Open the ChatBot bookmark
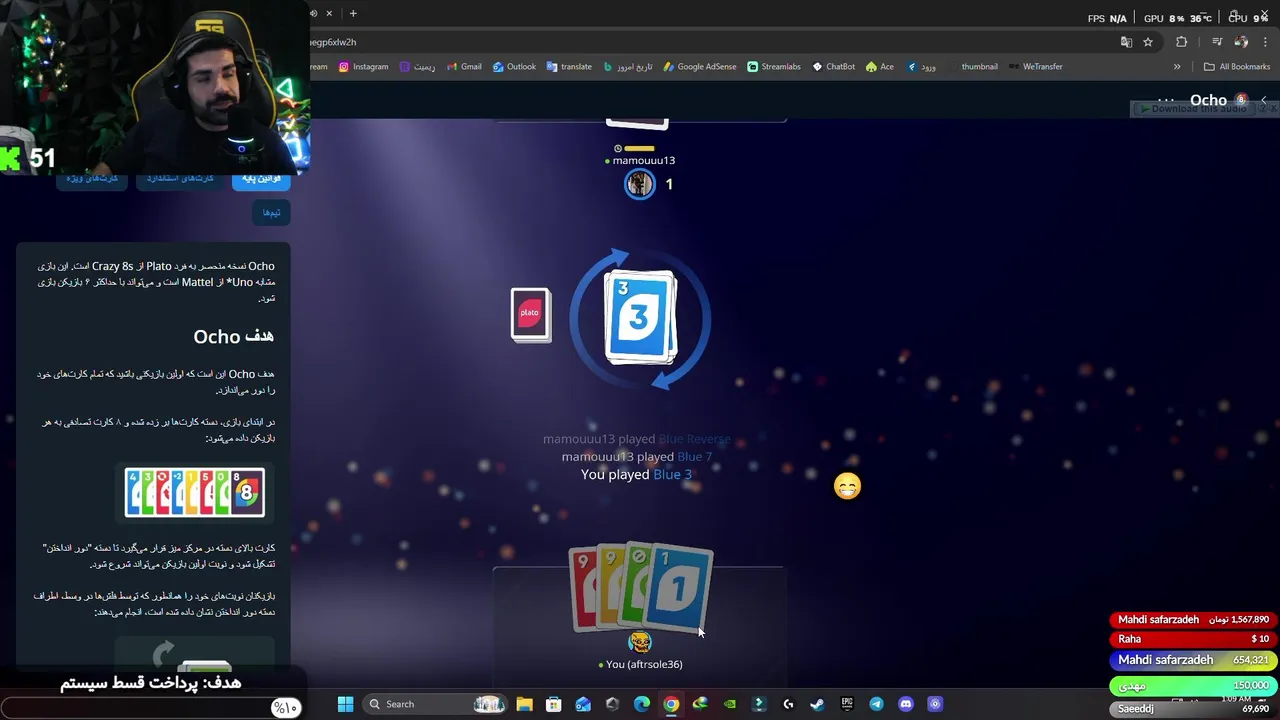 (833, 67)
